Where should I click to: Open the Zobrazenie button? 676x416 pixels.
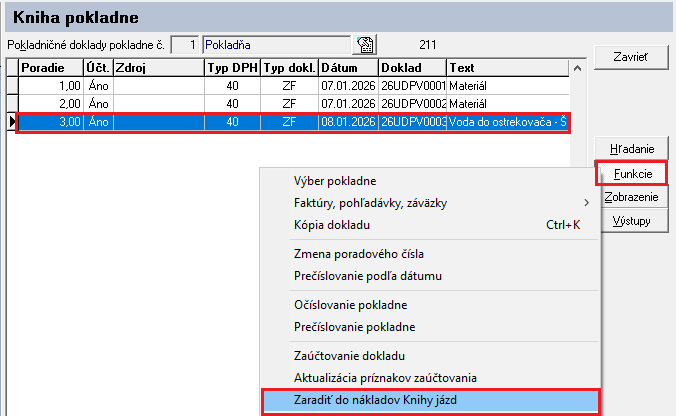(631, 197)
